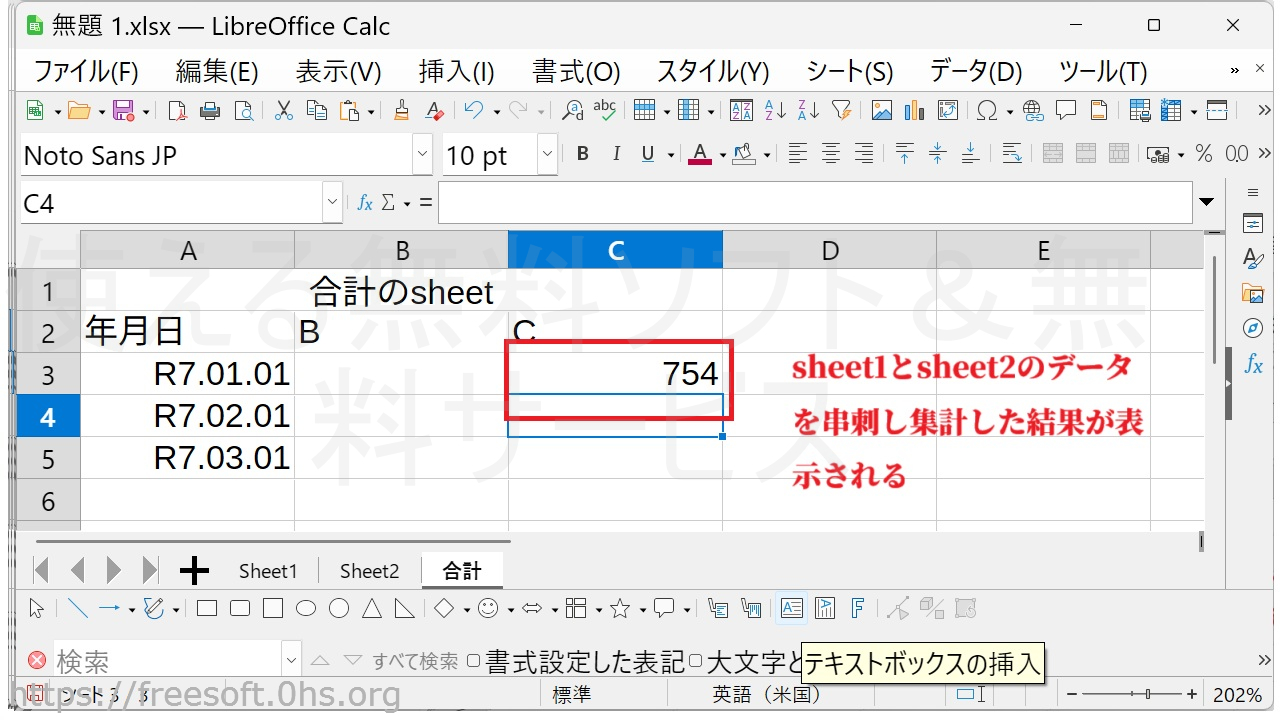Toggle Bold formatting
The image size is (1280, 720).
point(582,154)
